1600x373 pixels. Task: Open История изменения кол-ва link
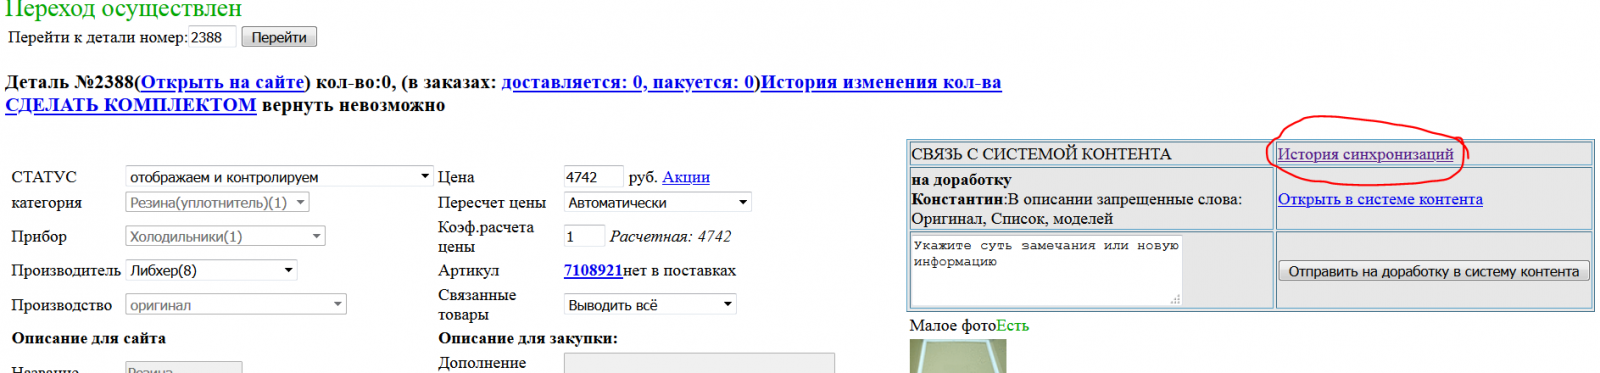point(881,82)
